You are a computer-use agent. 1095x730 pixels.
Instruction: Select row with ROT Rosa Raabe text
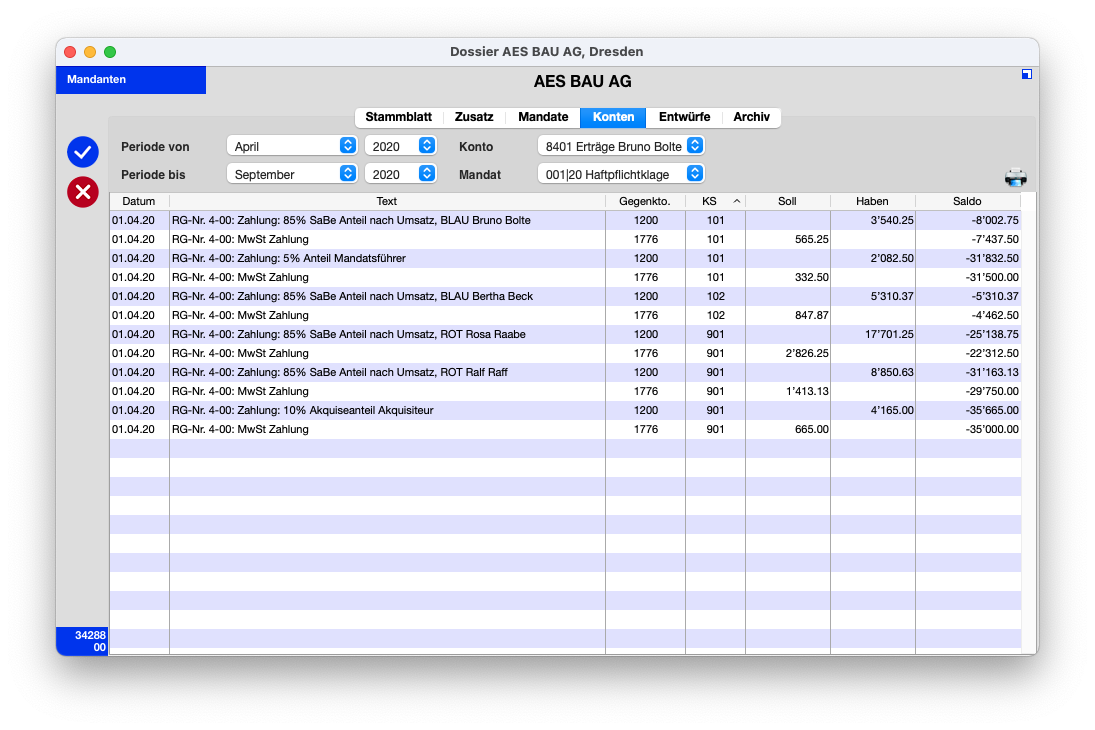point(565,334)
